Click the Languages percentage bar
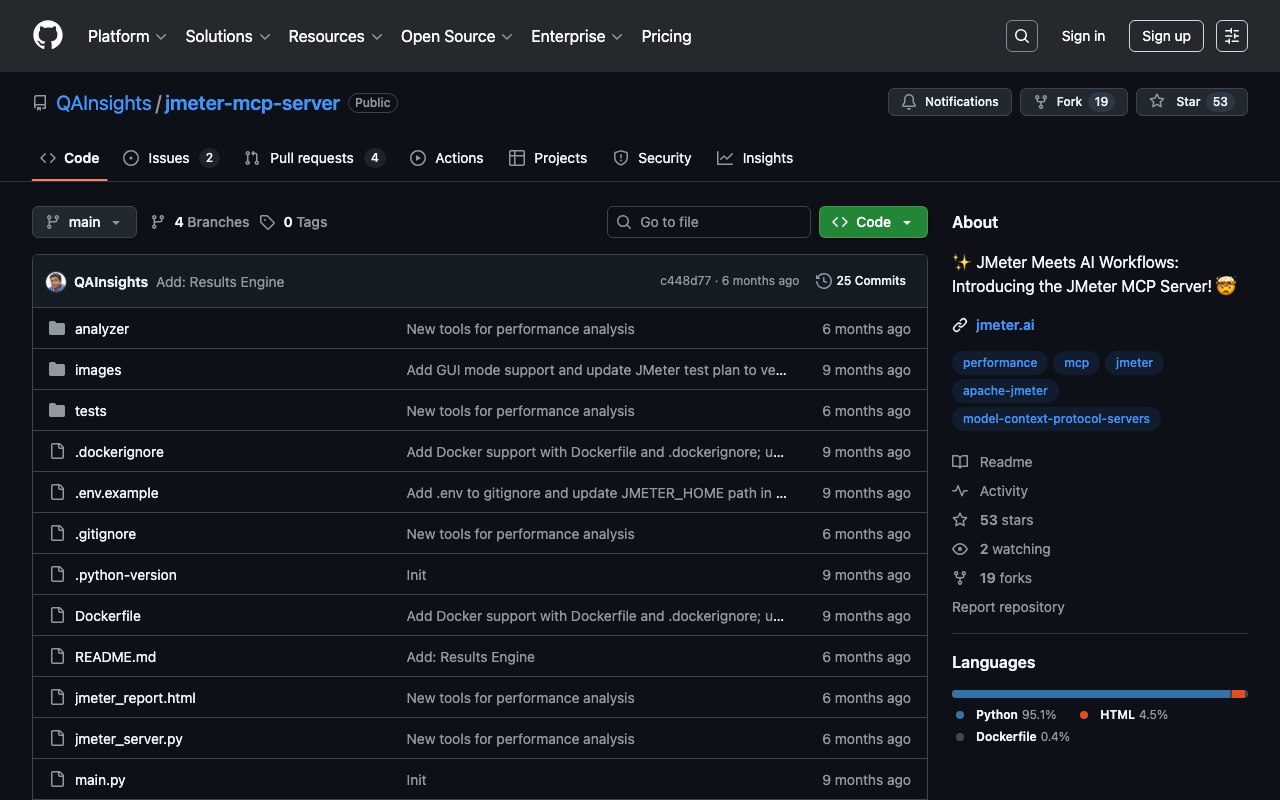Screen dimensions: 1280x800 [x=1098, y=694]
